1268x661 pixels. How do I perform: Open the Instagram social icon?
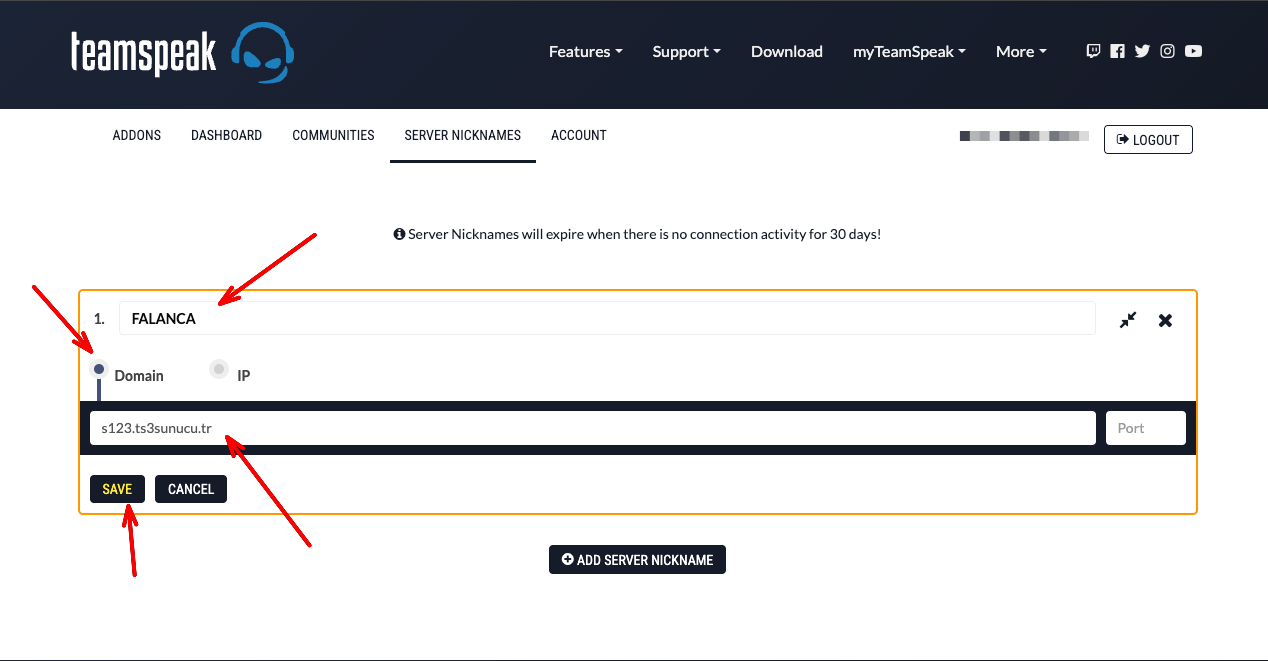[x=1167, y=51]
